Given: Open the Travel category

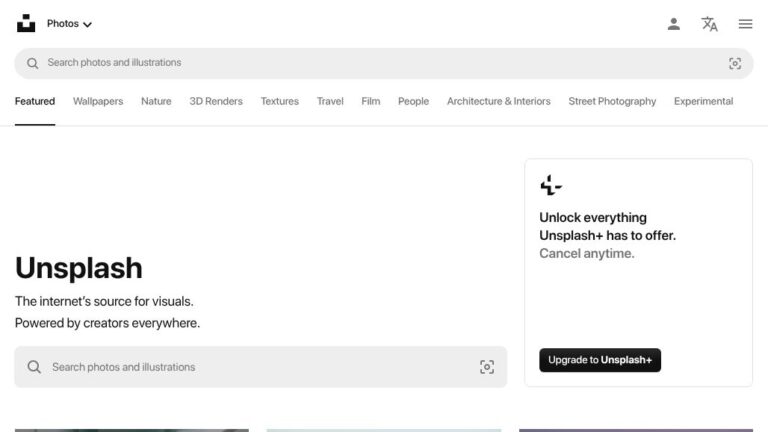Looking at the screenshot, I should (330, 101).
